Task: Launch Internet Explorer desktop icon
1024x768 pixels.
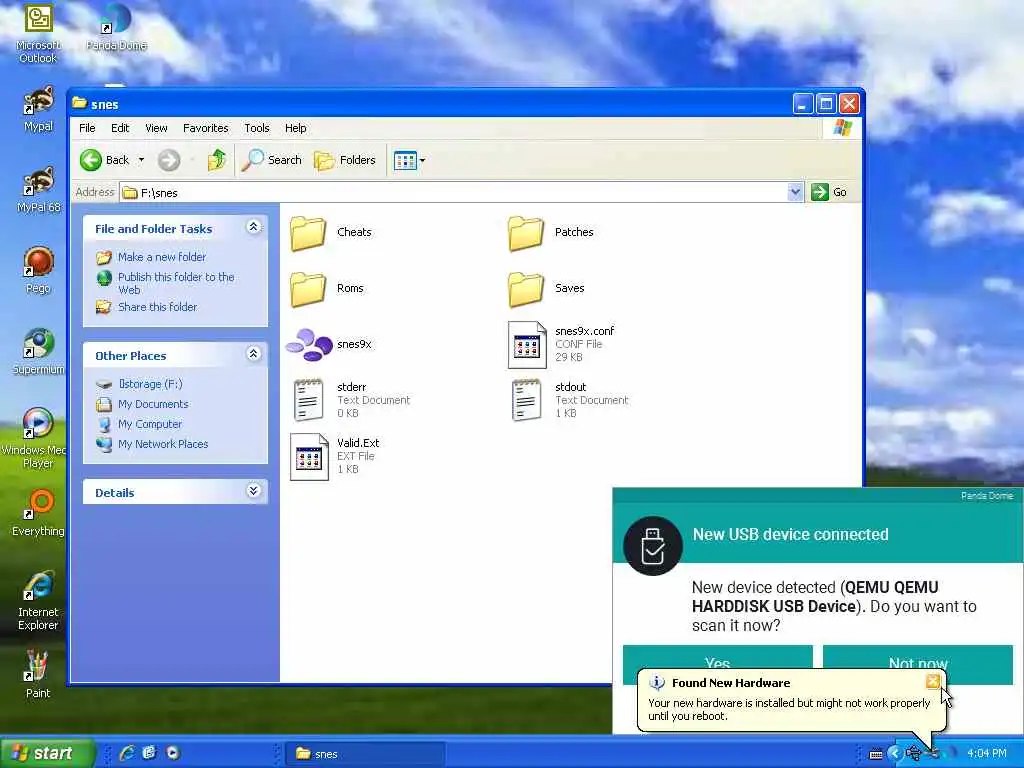Action: coord(38,601)
